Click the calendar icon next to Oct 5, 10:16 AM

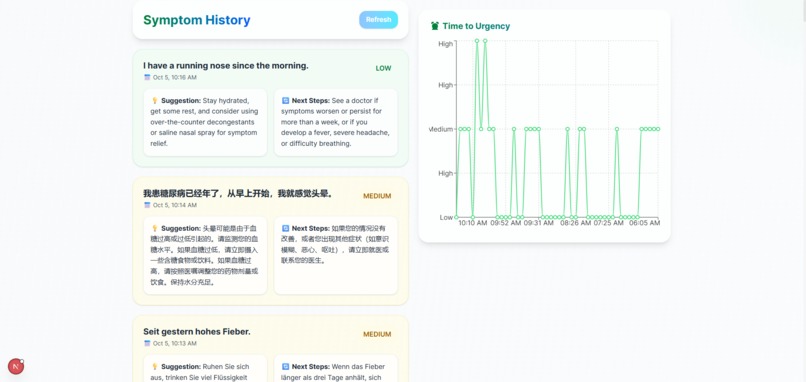pyautogui.click(x=147, y=78)
